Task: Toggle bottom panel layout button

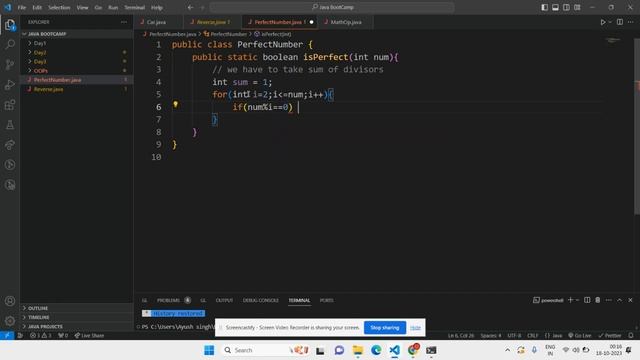Action: (556, 7)
